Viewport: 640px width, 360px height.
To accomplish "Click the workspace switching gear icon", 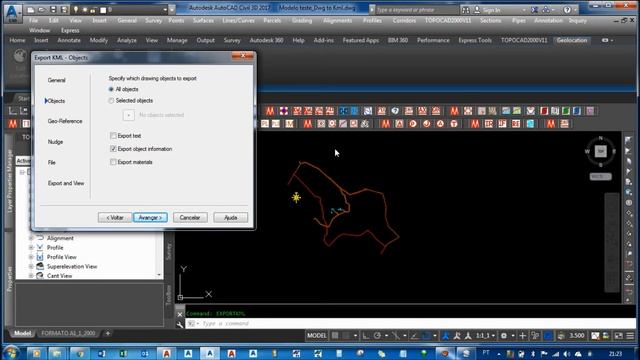I will [x=504, y=336].
